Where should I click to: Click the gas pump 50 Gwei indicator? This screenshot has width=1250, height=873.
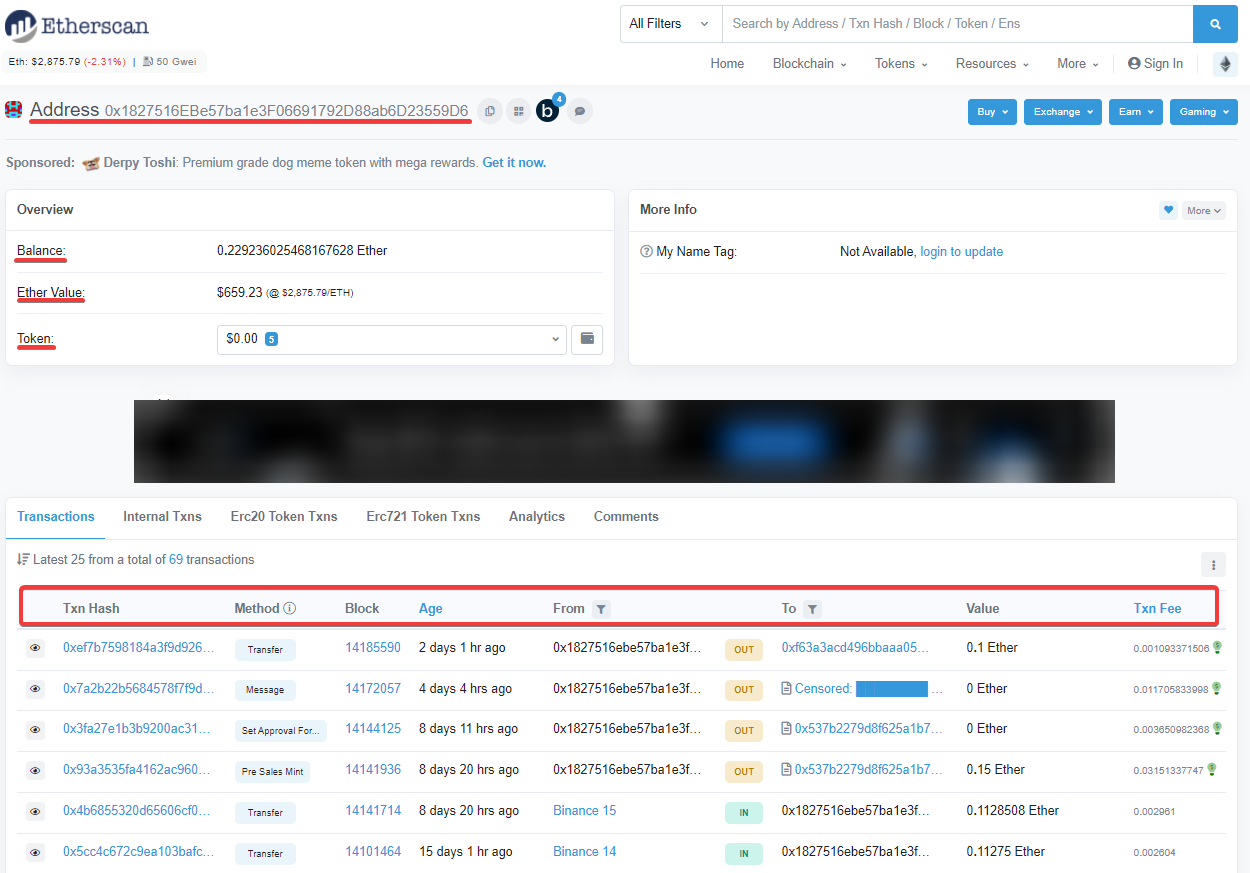(169, 62)
